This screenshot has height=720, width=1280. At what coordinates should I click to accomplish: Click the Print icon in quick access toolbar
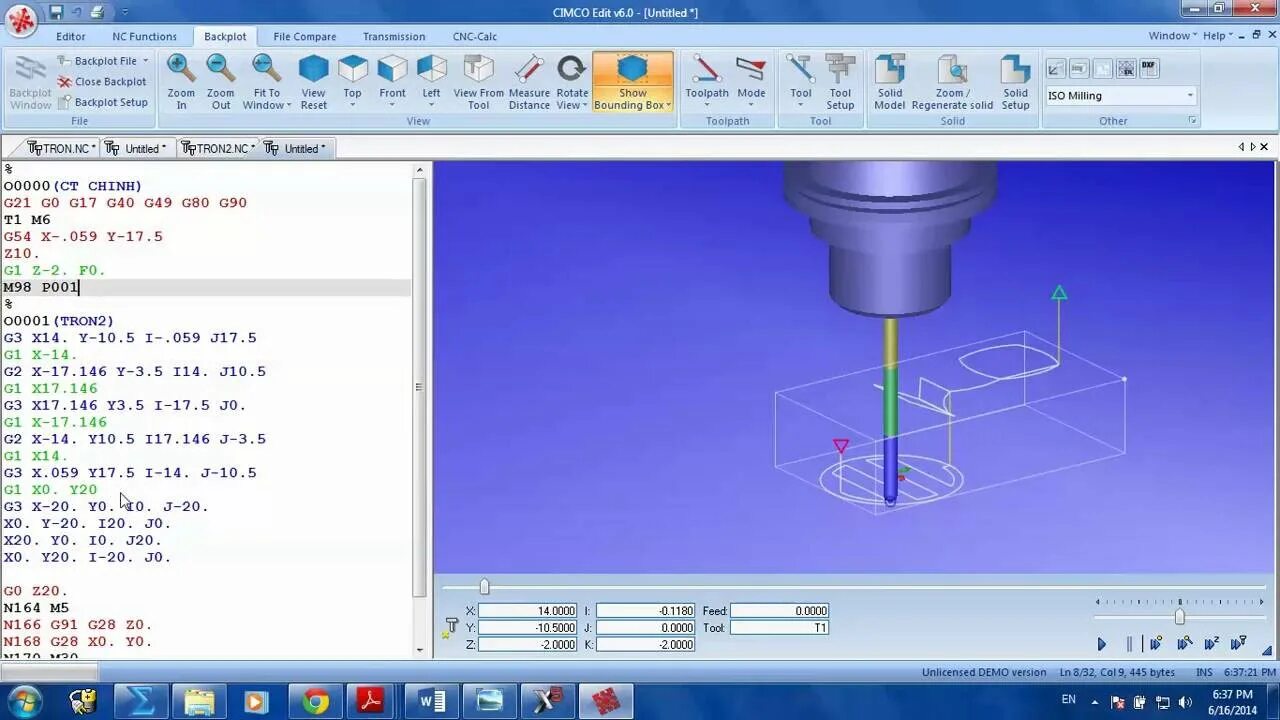(97, 12)
